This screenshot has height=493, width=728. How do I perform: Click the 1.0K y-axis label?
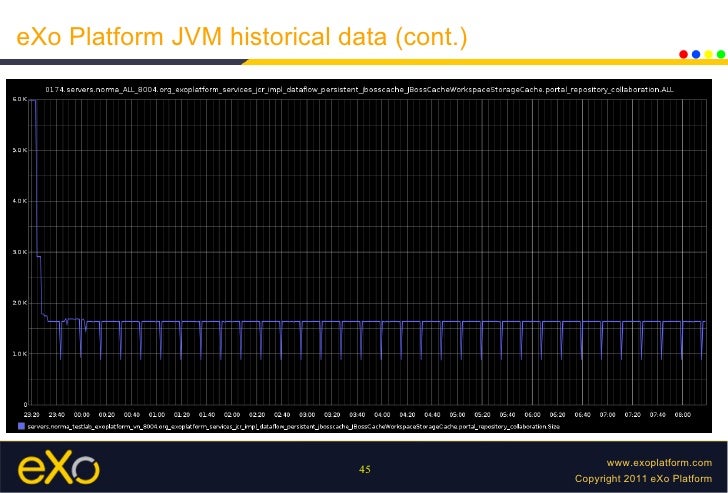[x=20, y=354]
